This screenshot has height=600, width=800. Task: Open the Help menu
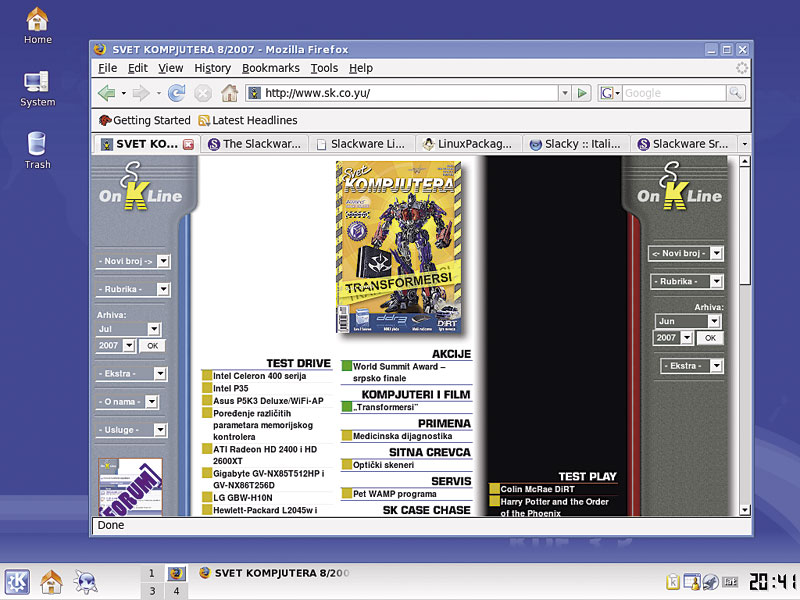coord(361,68)
